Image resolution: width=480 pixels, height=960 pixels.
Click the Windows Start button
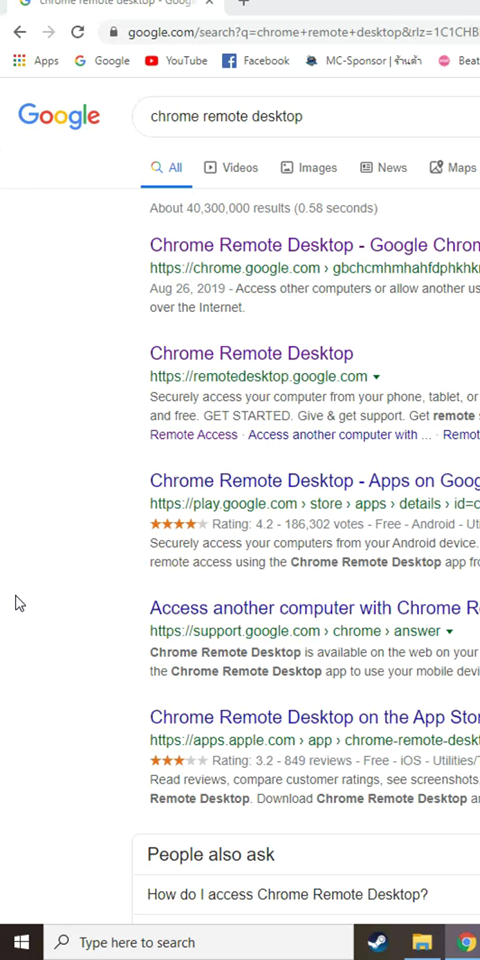pyautogui.click(x=21, y=942)
